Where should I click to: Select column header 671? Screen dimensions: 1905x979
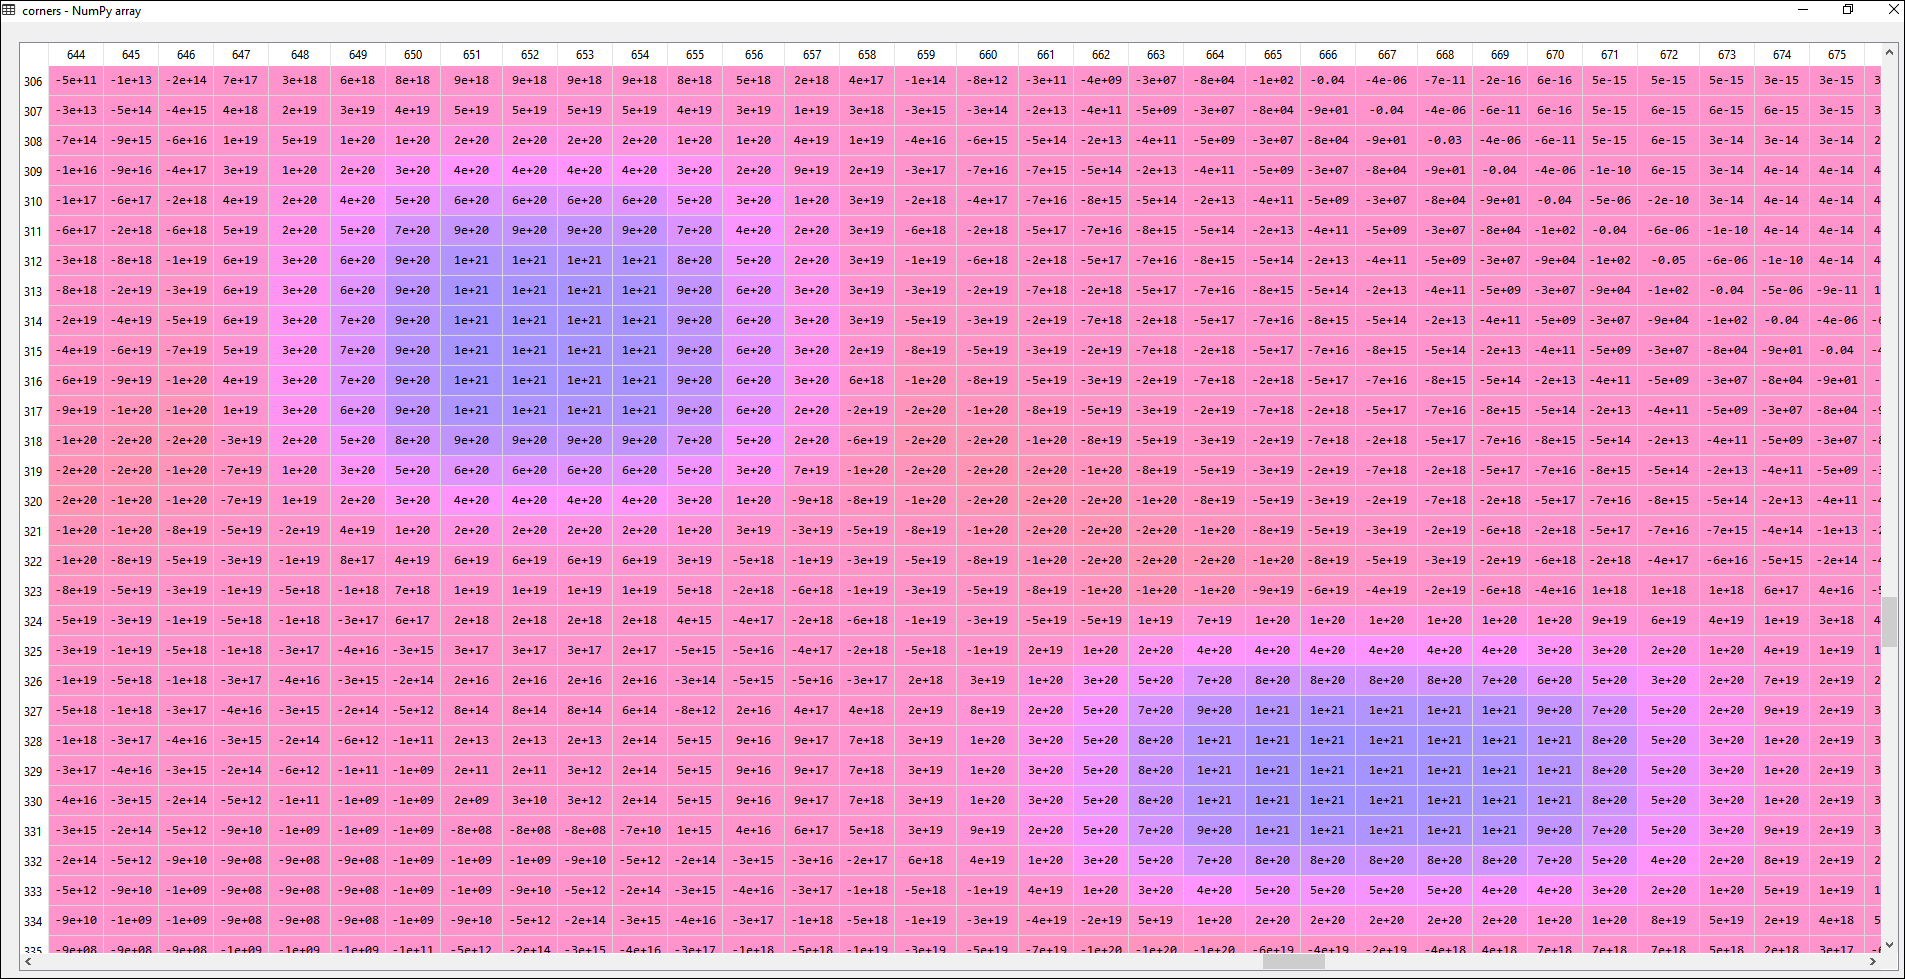point(1609,55)
